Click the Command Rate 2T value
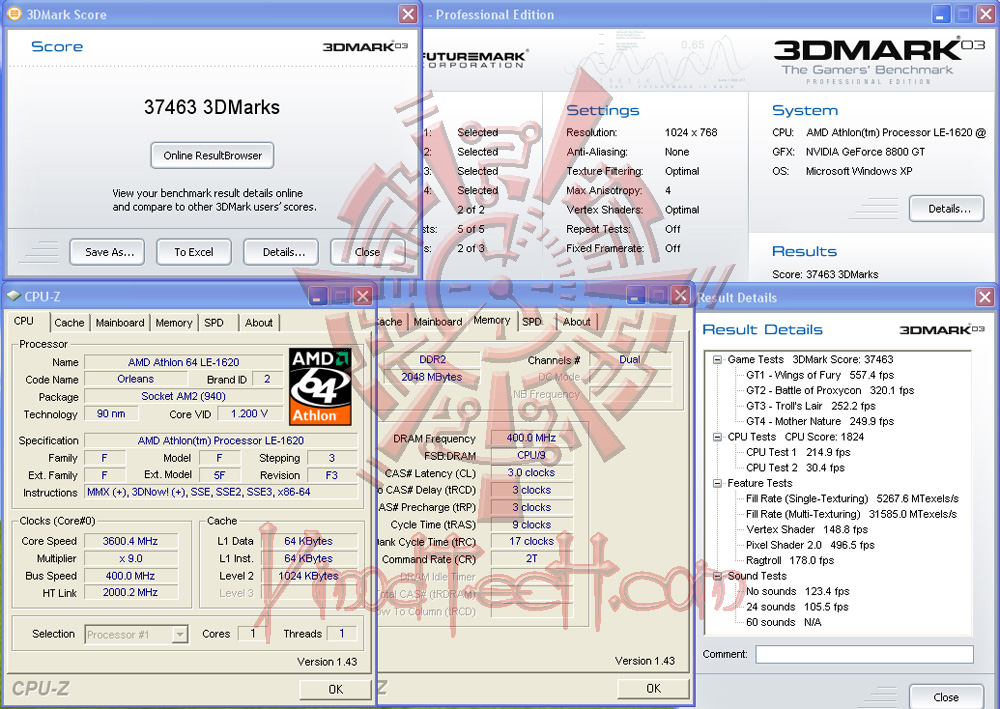This screenshot has width=1000, height=709. pos(531,559)
